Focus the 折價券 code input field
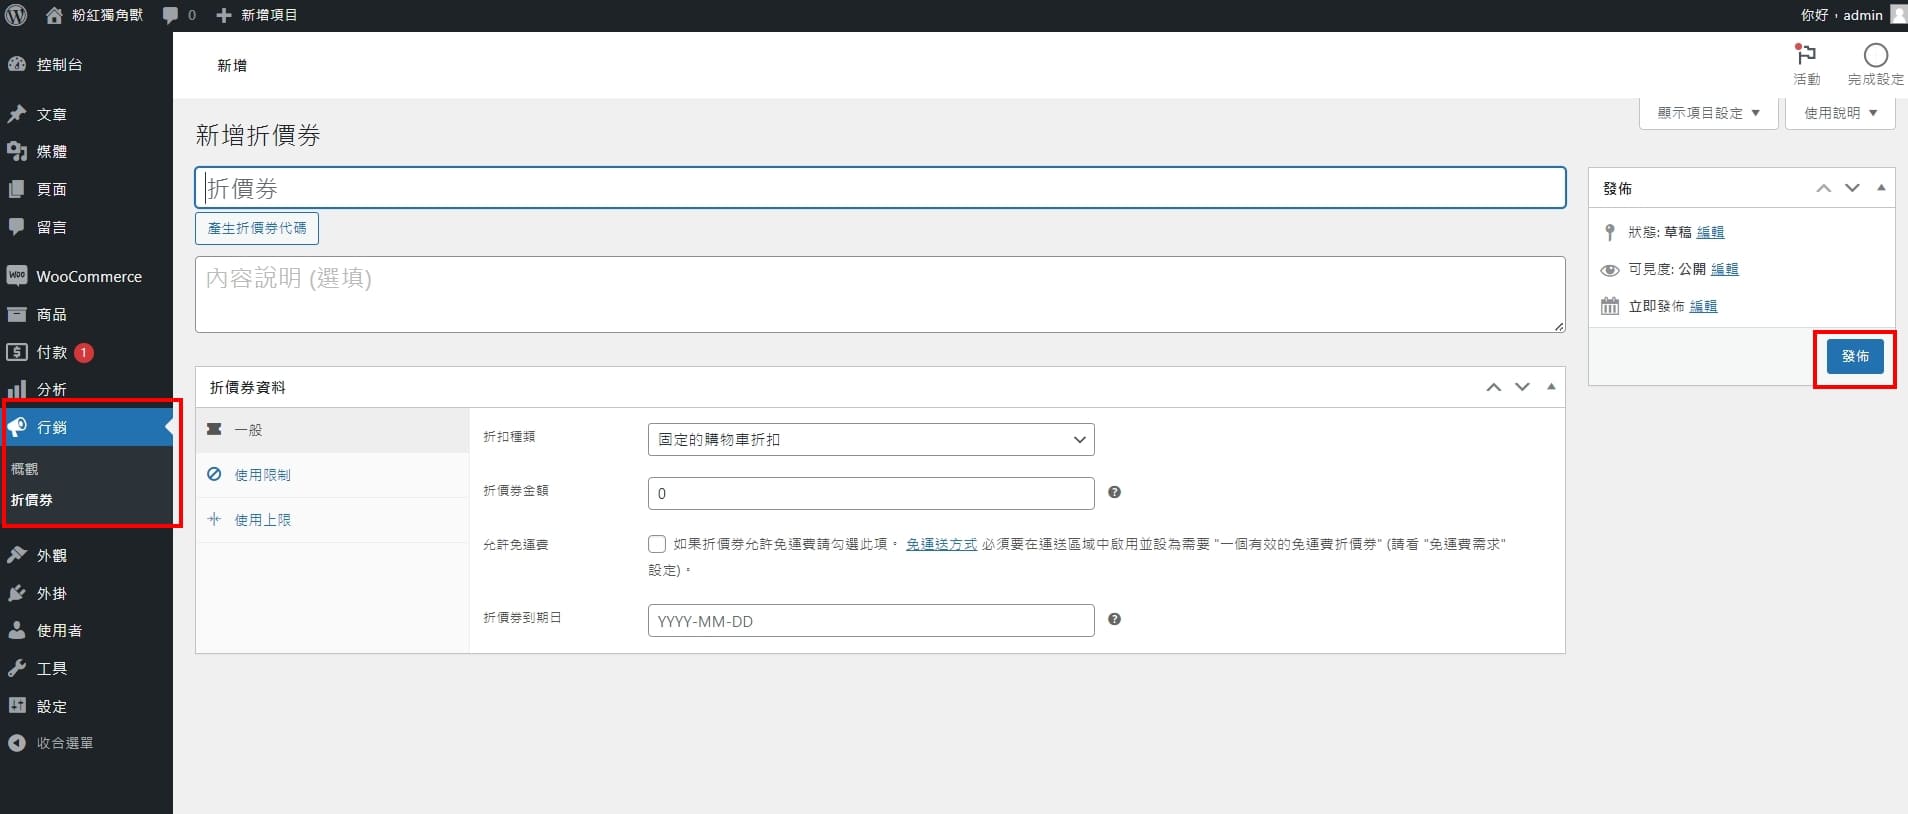This screenshot has width=1908, height=814. [880, 188]
